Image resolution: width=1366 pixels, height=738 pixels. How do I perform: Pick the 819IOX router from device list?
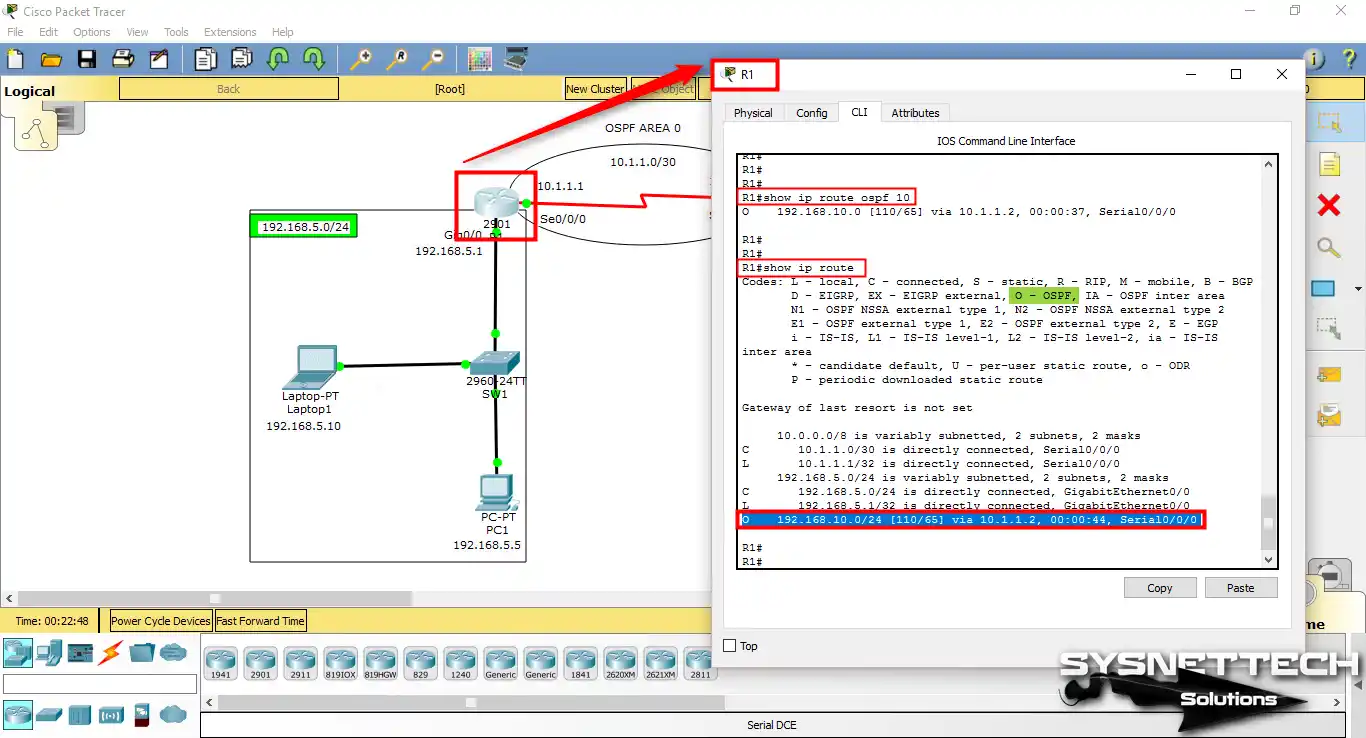pos(340,663)
